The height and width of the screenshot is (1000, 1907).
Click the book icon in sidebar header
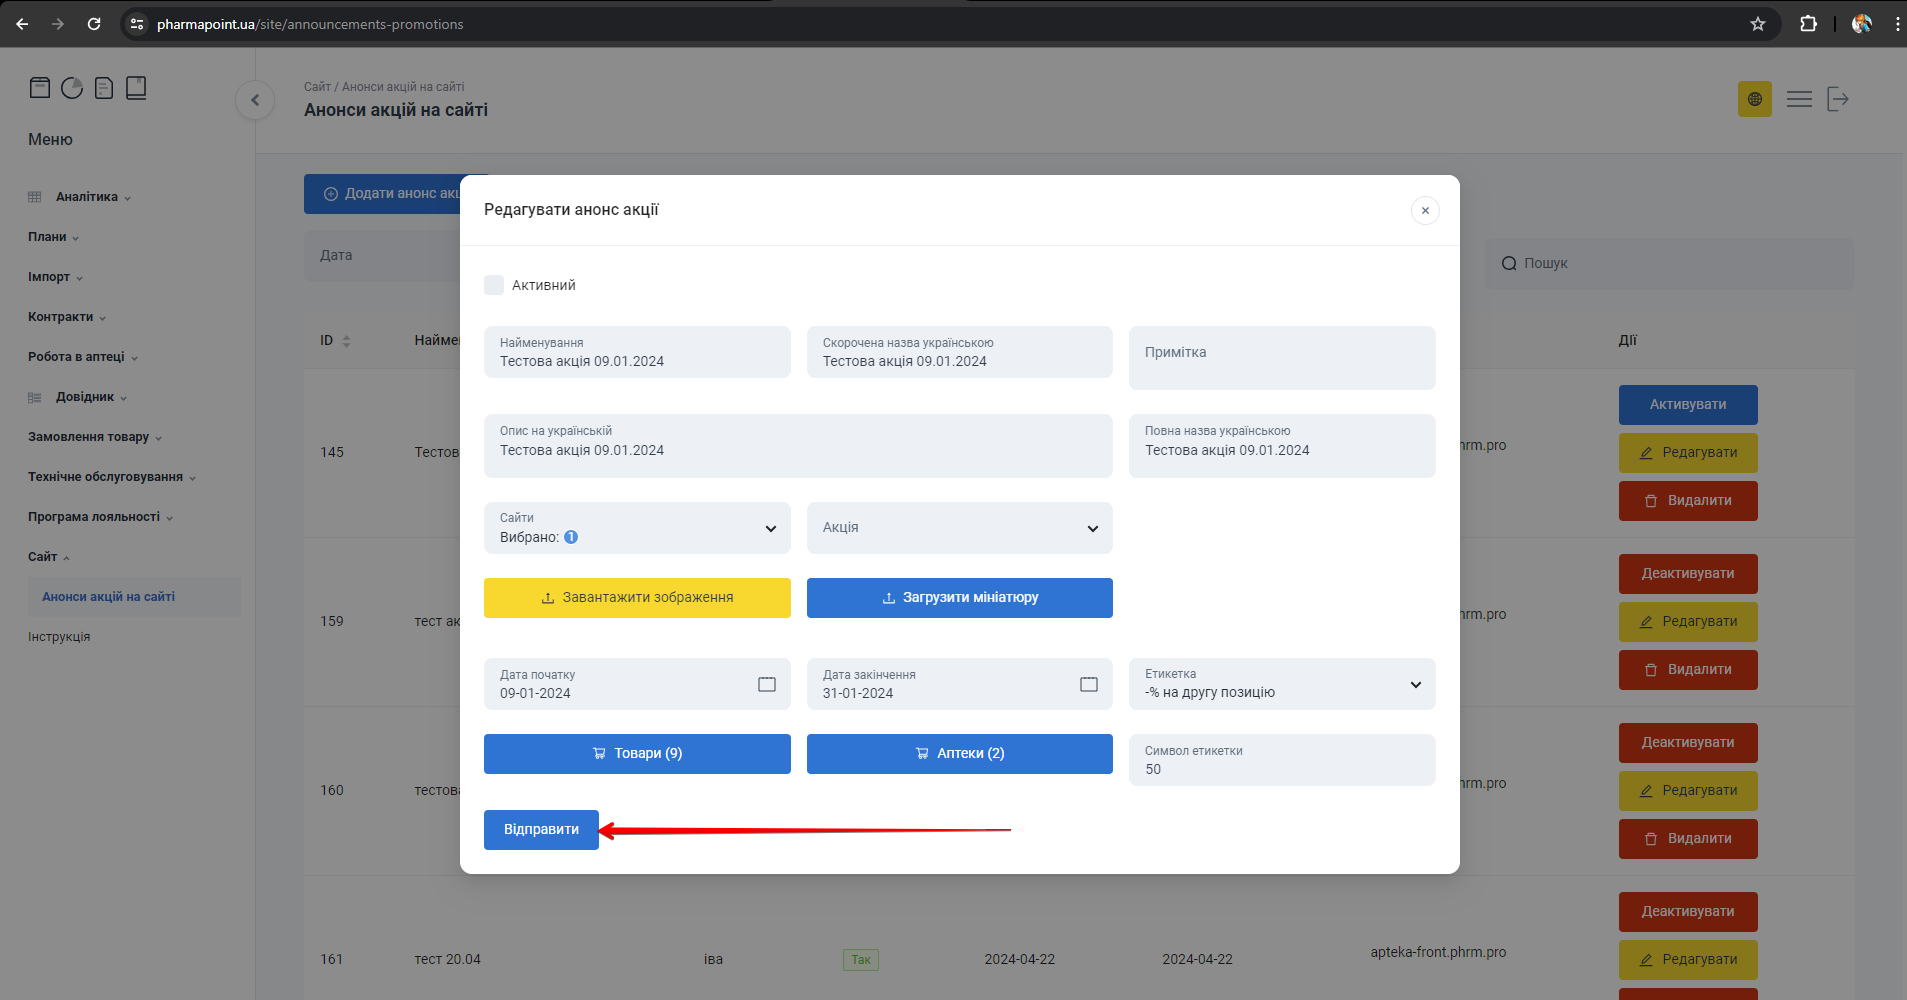tap(136, 88)
